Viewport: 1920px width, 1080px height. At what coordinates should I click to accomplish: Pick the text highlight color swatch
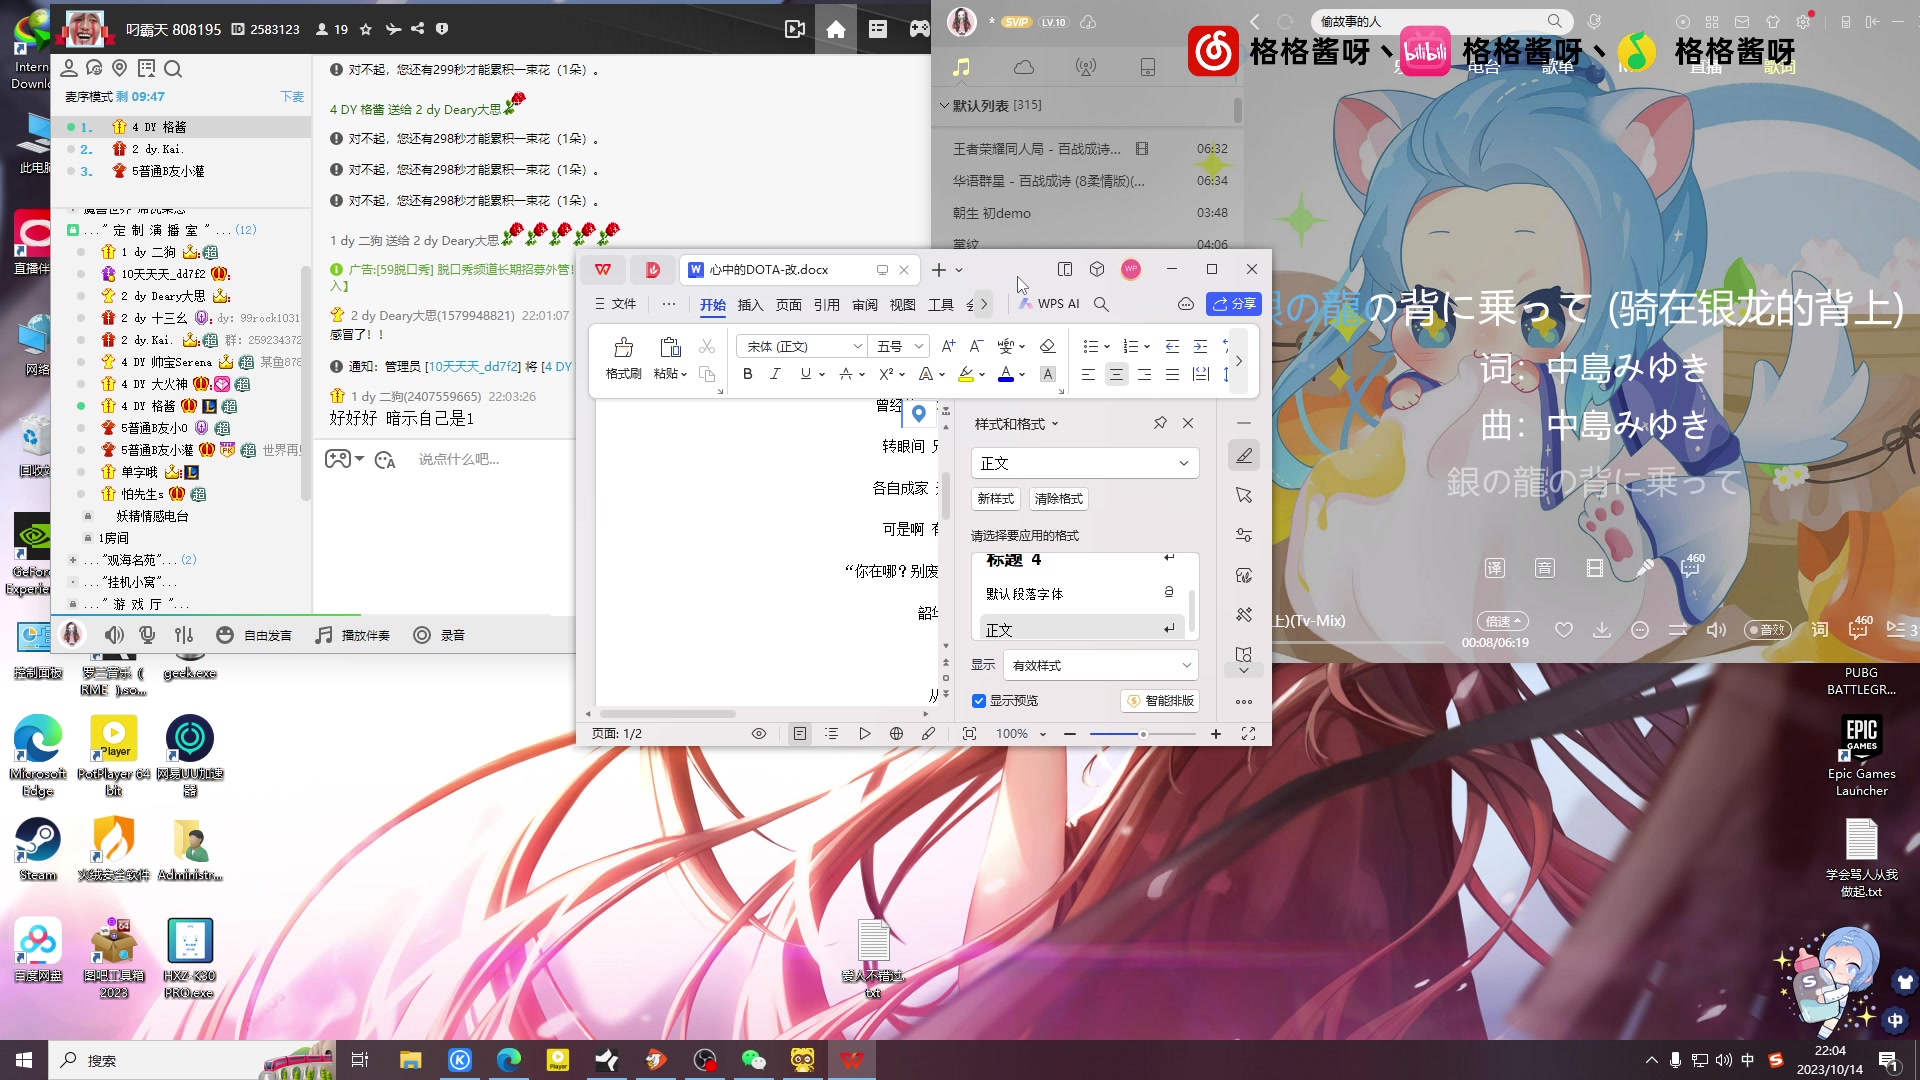965,374
